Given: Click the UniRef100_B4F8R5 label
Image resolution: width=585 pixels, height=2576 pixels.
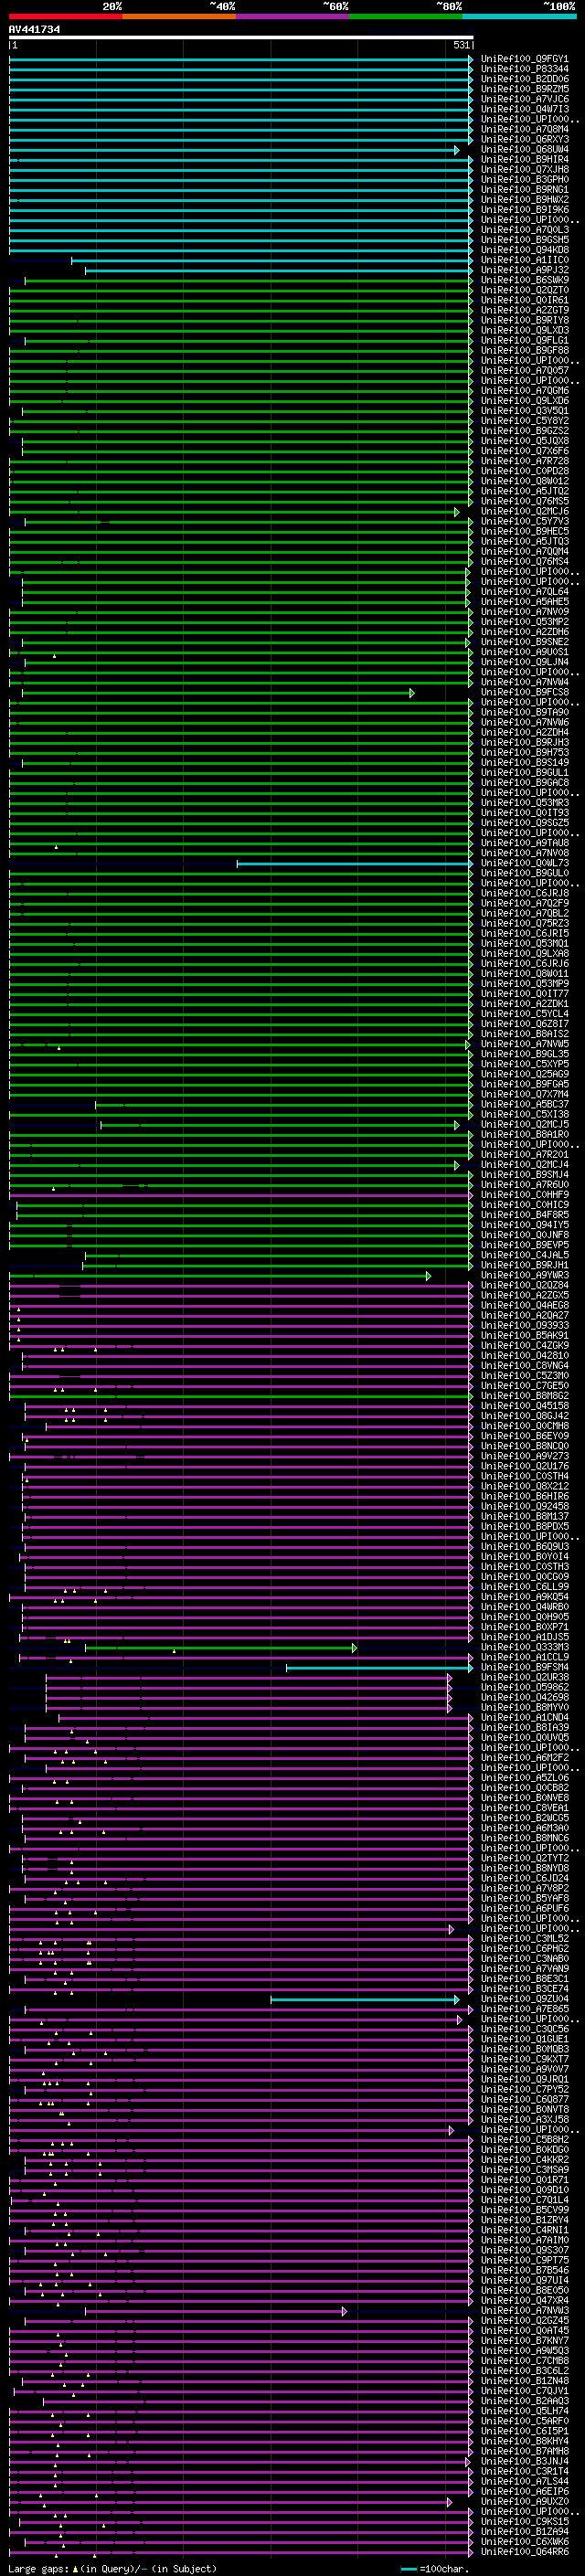Looking at the screenshot, I should [x=524, y=1215].
